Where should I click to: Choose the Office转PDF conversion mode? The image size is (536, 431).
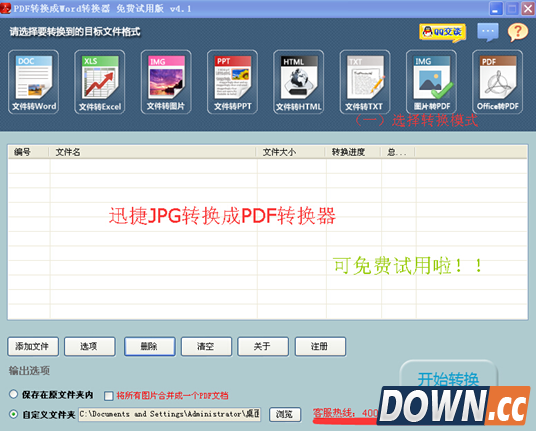[x=497, y=82]
